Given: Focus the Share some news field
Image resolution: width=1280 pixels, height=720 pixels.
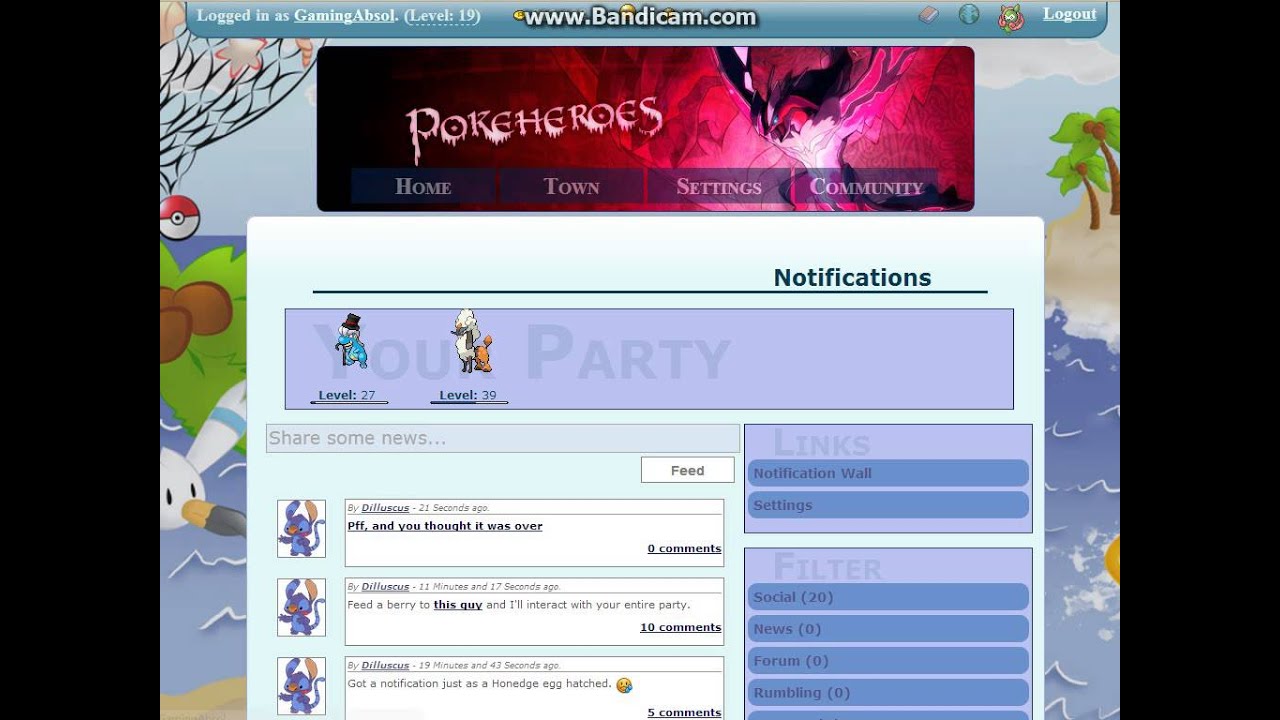Looking at the screenshot, I should [503, 438].
